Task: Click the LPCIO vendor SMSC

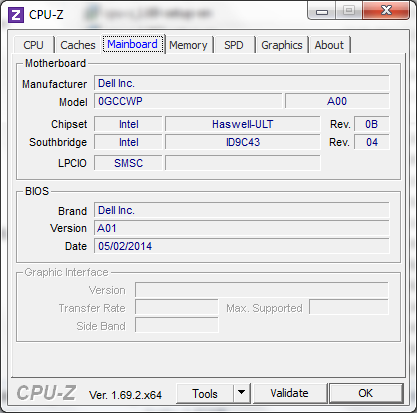Action: 128,163
